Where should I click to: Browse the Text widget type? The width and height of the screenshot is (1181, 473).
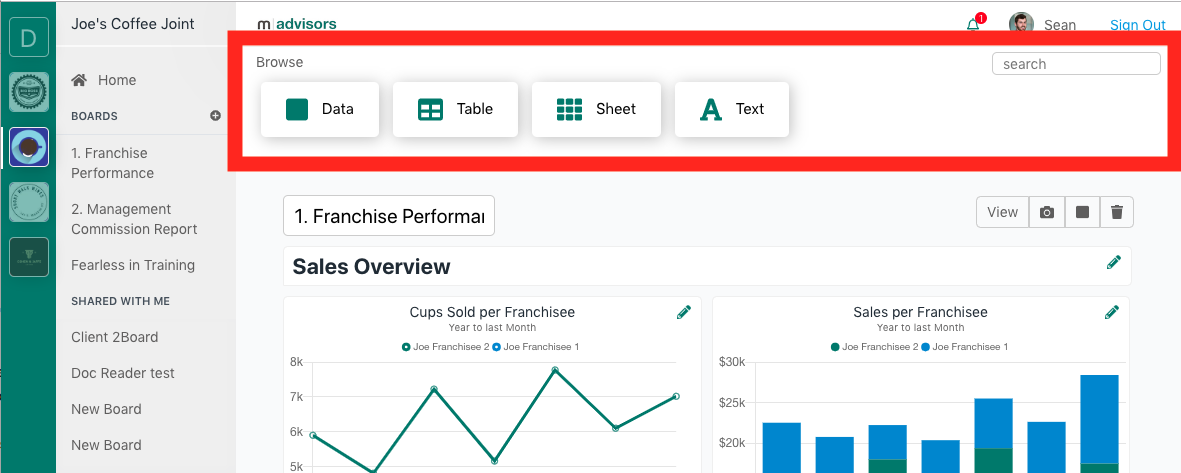coord(731,109)
